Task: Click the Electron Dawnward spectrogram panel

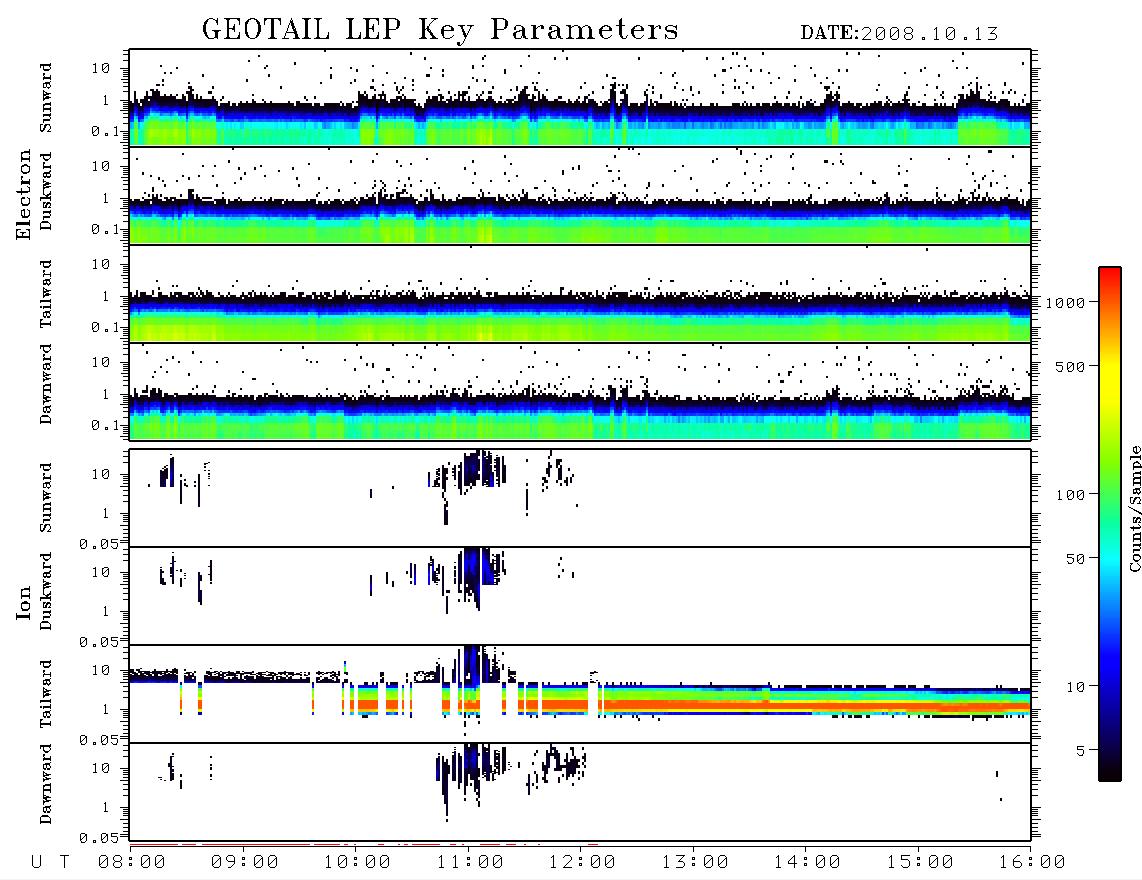Action: (x=580, y=391)
